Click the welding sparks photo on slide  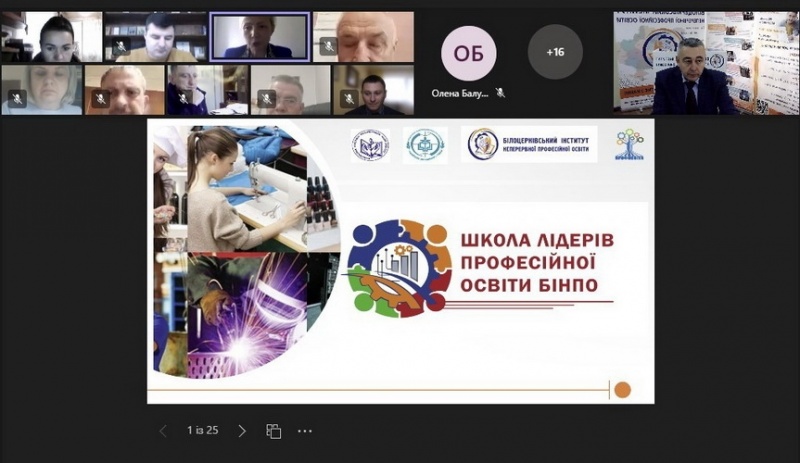pos(247,315)
